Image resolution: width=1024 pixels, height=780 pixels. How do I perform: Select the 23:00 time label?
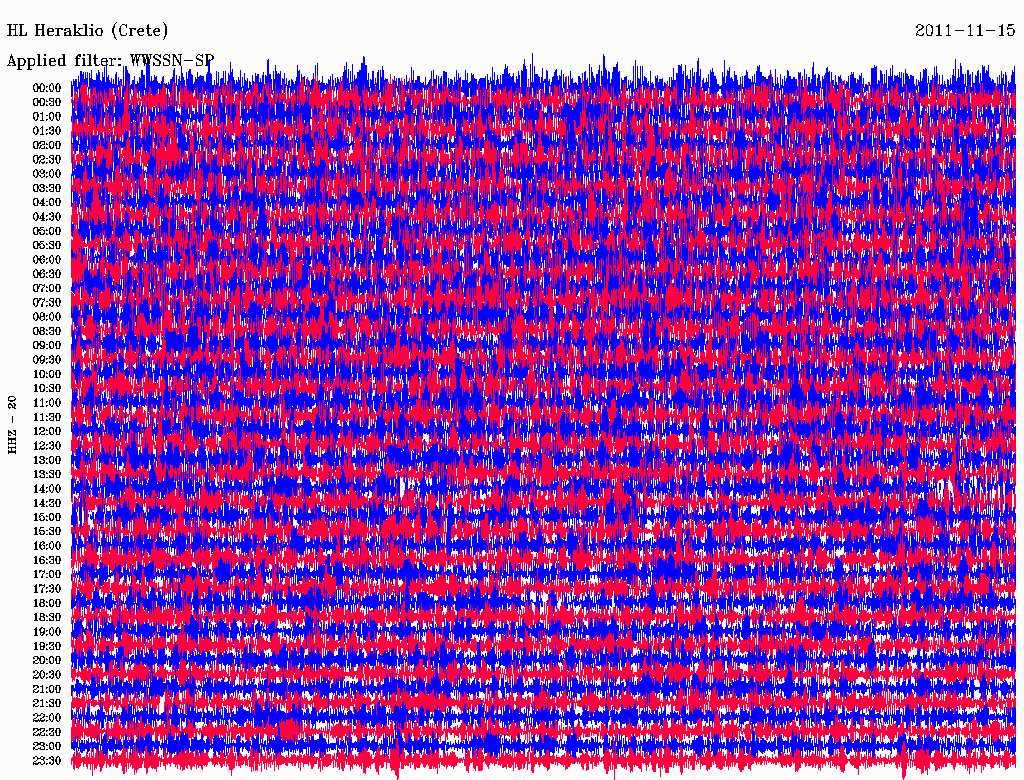pyautogui.click(x=47, y=747)
